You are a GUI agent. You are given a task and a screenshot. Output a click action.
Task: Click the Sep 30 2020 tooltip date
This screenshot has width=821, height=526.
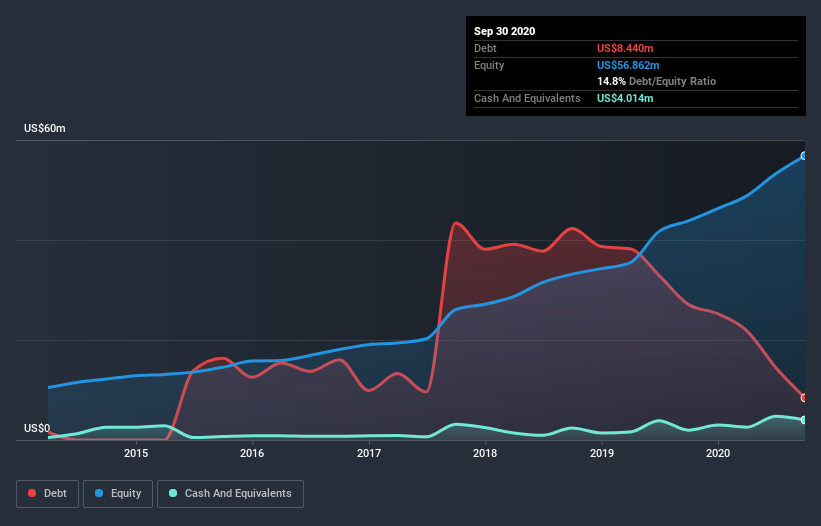[504, 31]
